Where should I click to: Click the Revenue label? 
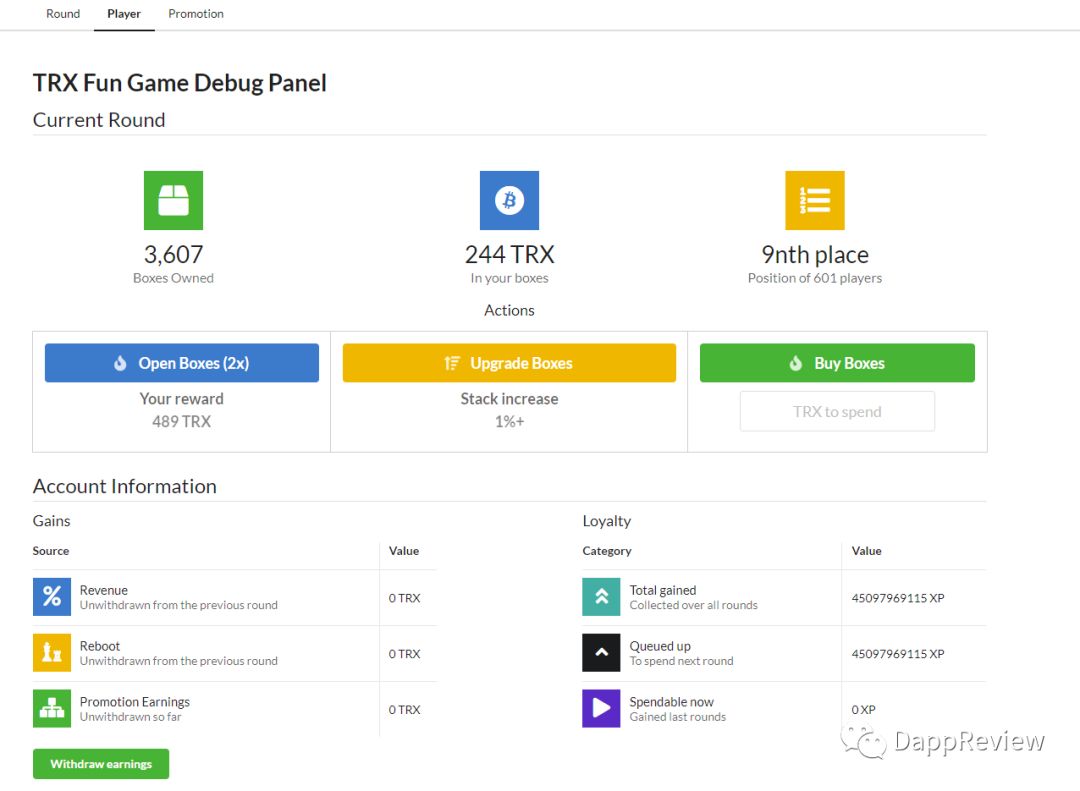(103, 590)
